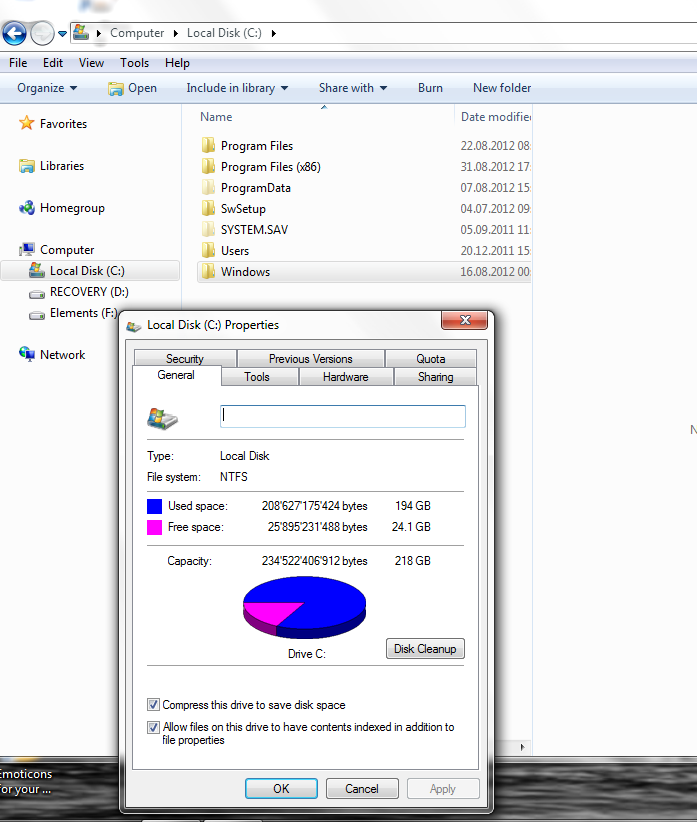Click the RECOVERY (D:) drive icon

(x=37, y=294)
